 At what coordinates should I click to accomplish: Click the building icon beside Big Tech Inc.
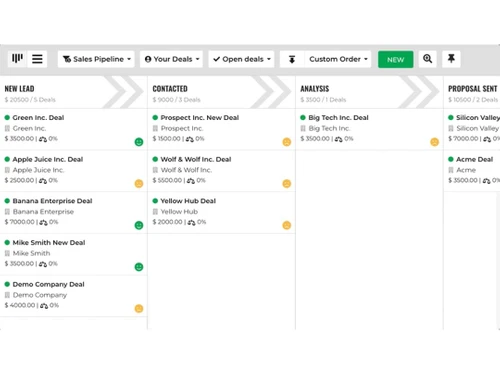coord(303,128)
